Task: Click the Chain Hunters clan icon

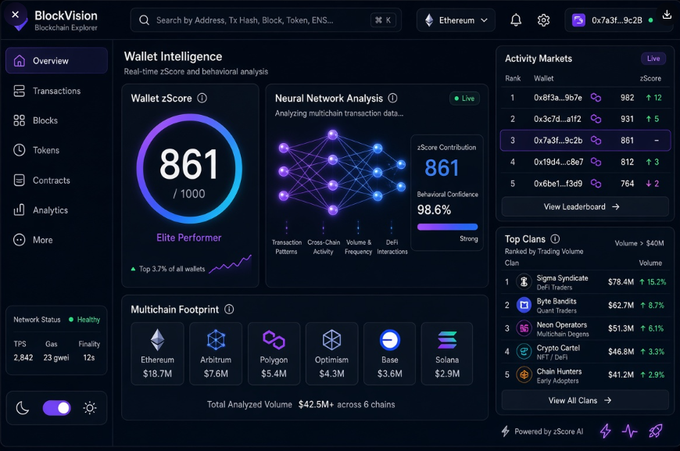Action: pyautogui.click(x=524, y=375)
